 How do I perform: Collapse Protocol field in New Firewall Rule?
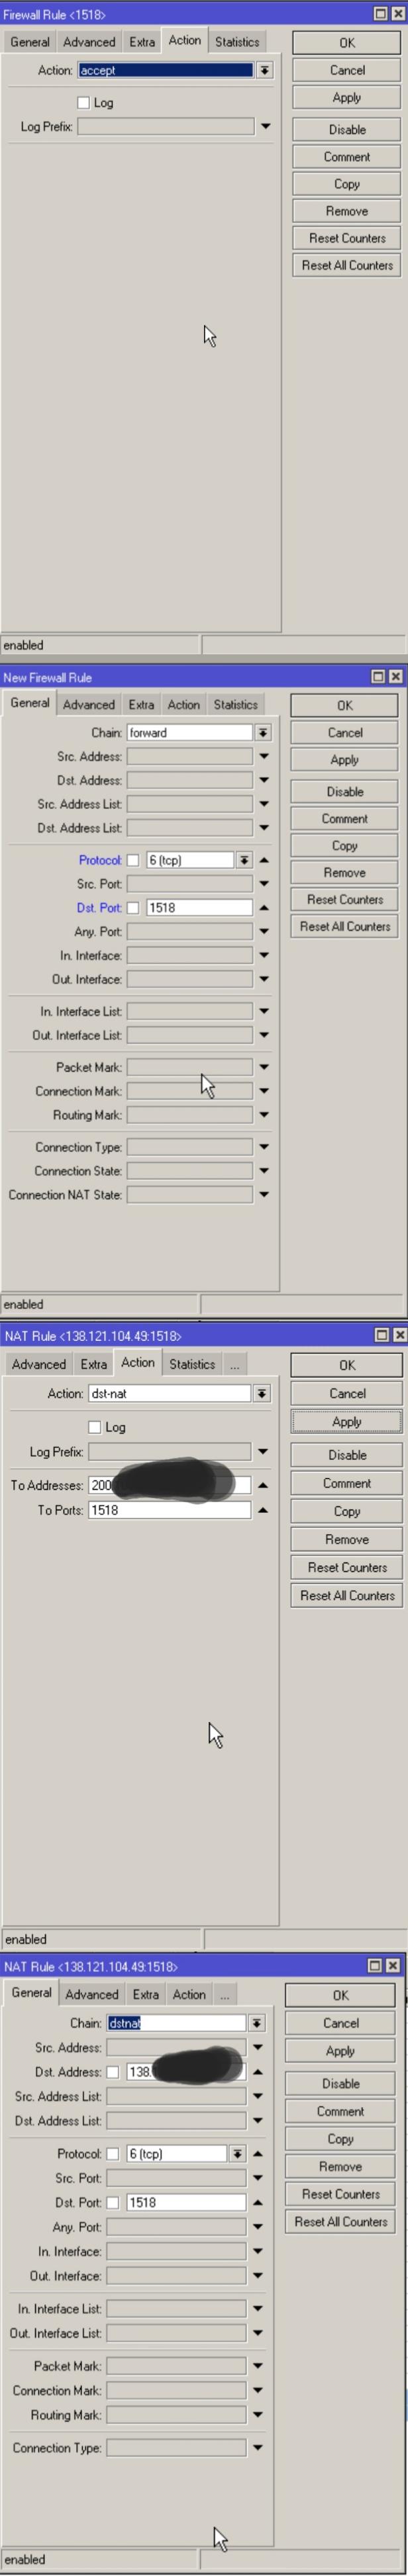click(264, 860)
